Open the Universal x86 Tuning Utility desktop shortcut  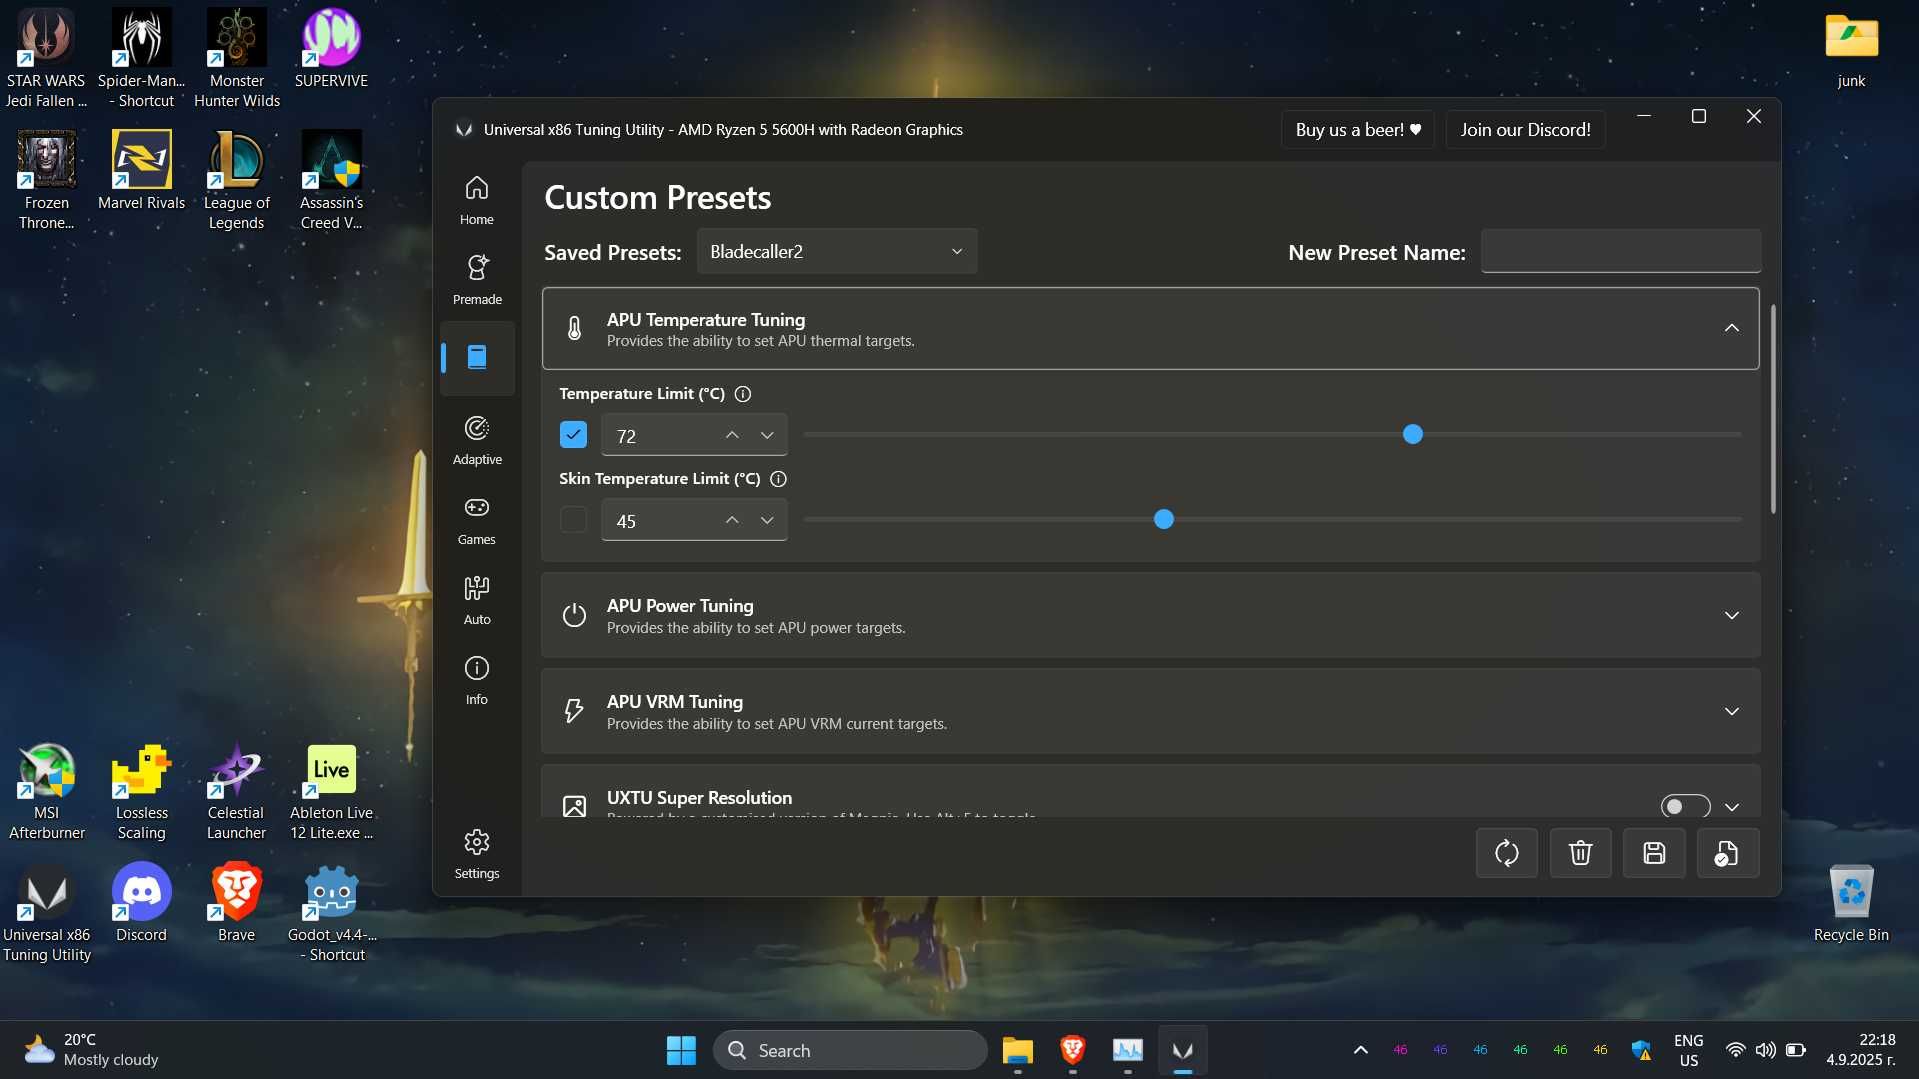[46, 912]
